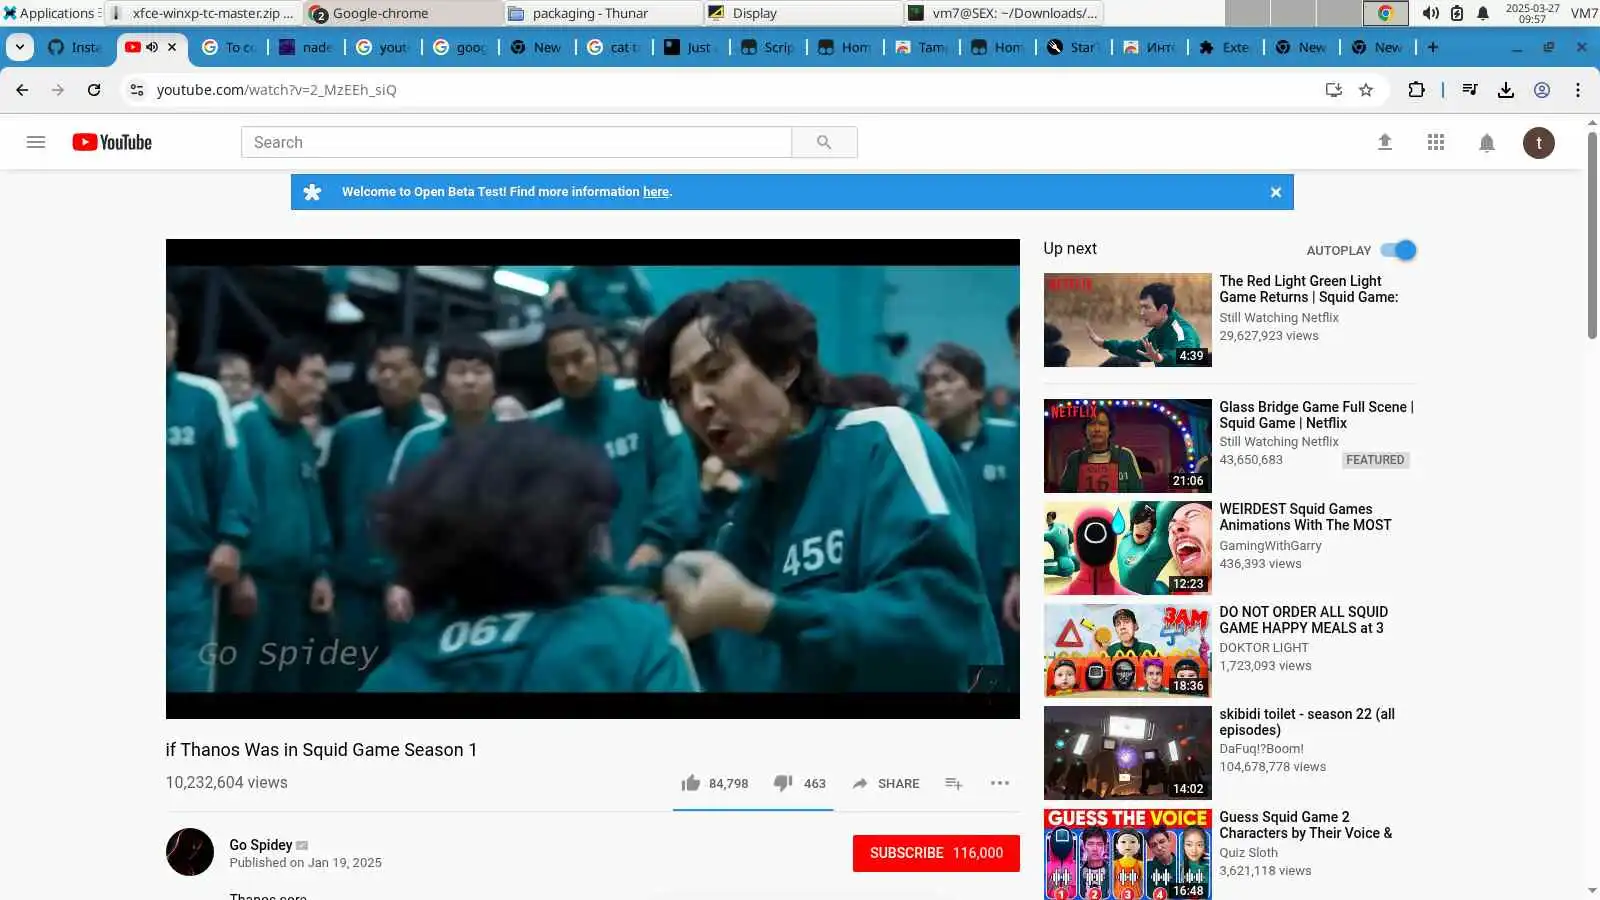Open a new browser tab

pyautogui.click(x=1433, y=47)
